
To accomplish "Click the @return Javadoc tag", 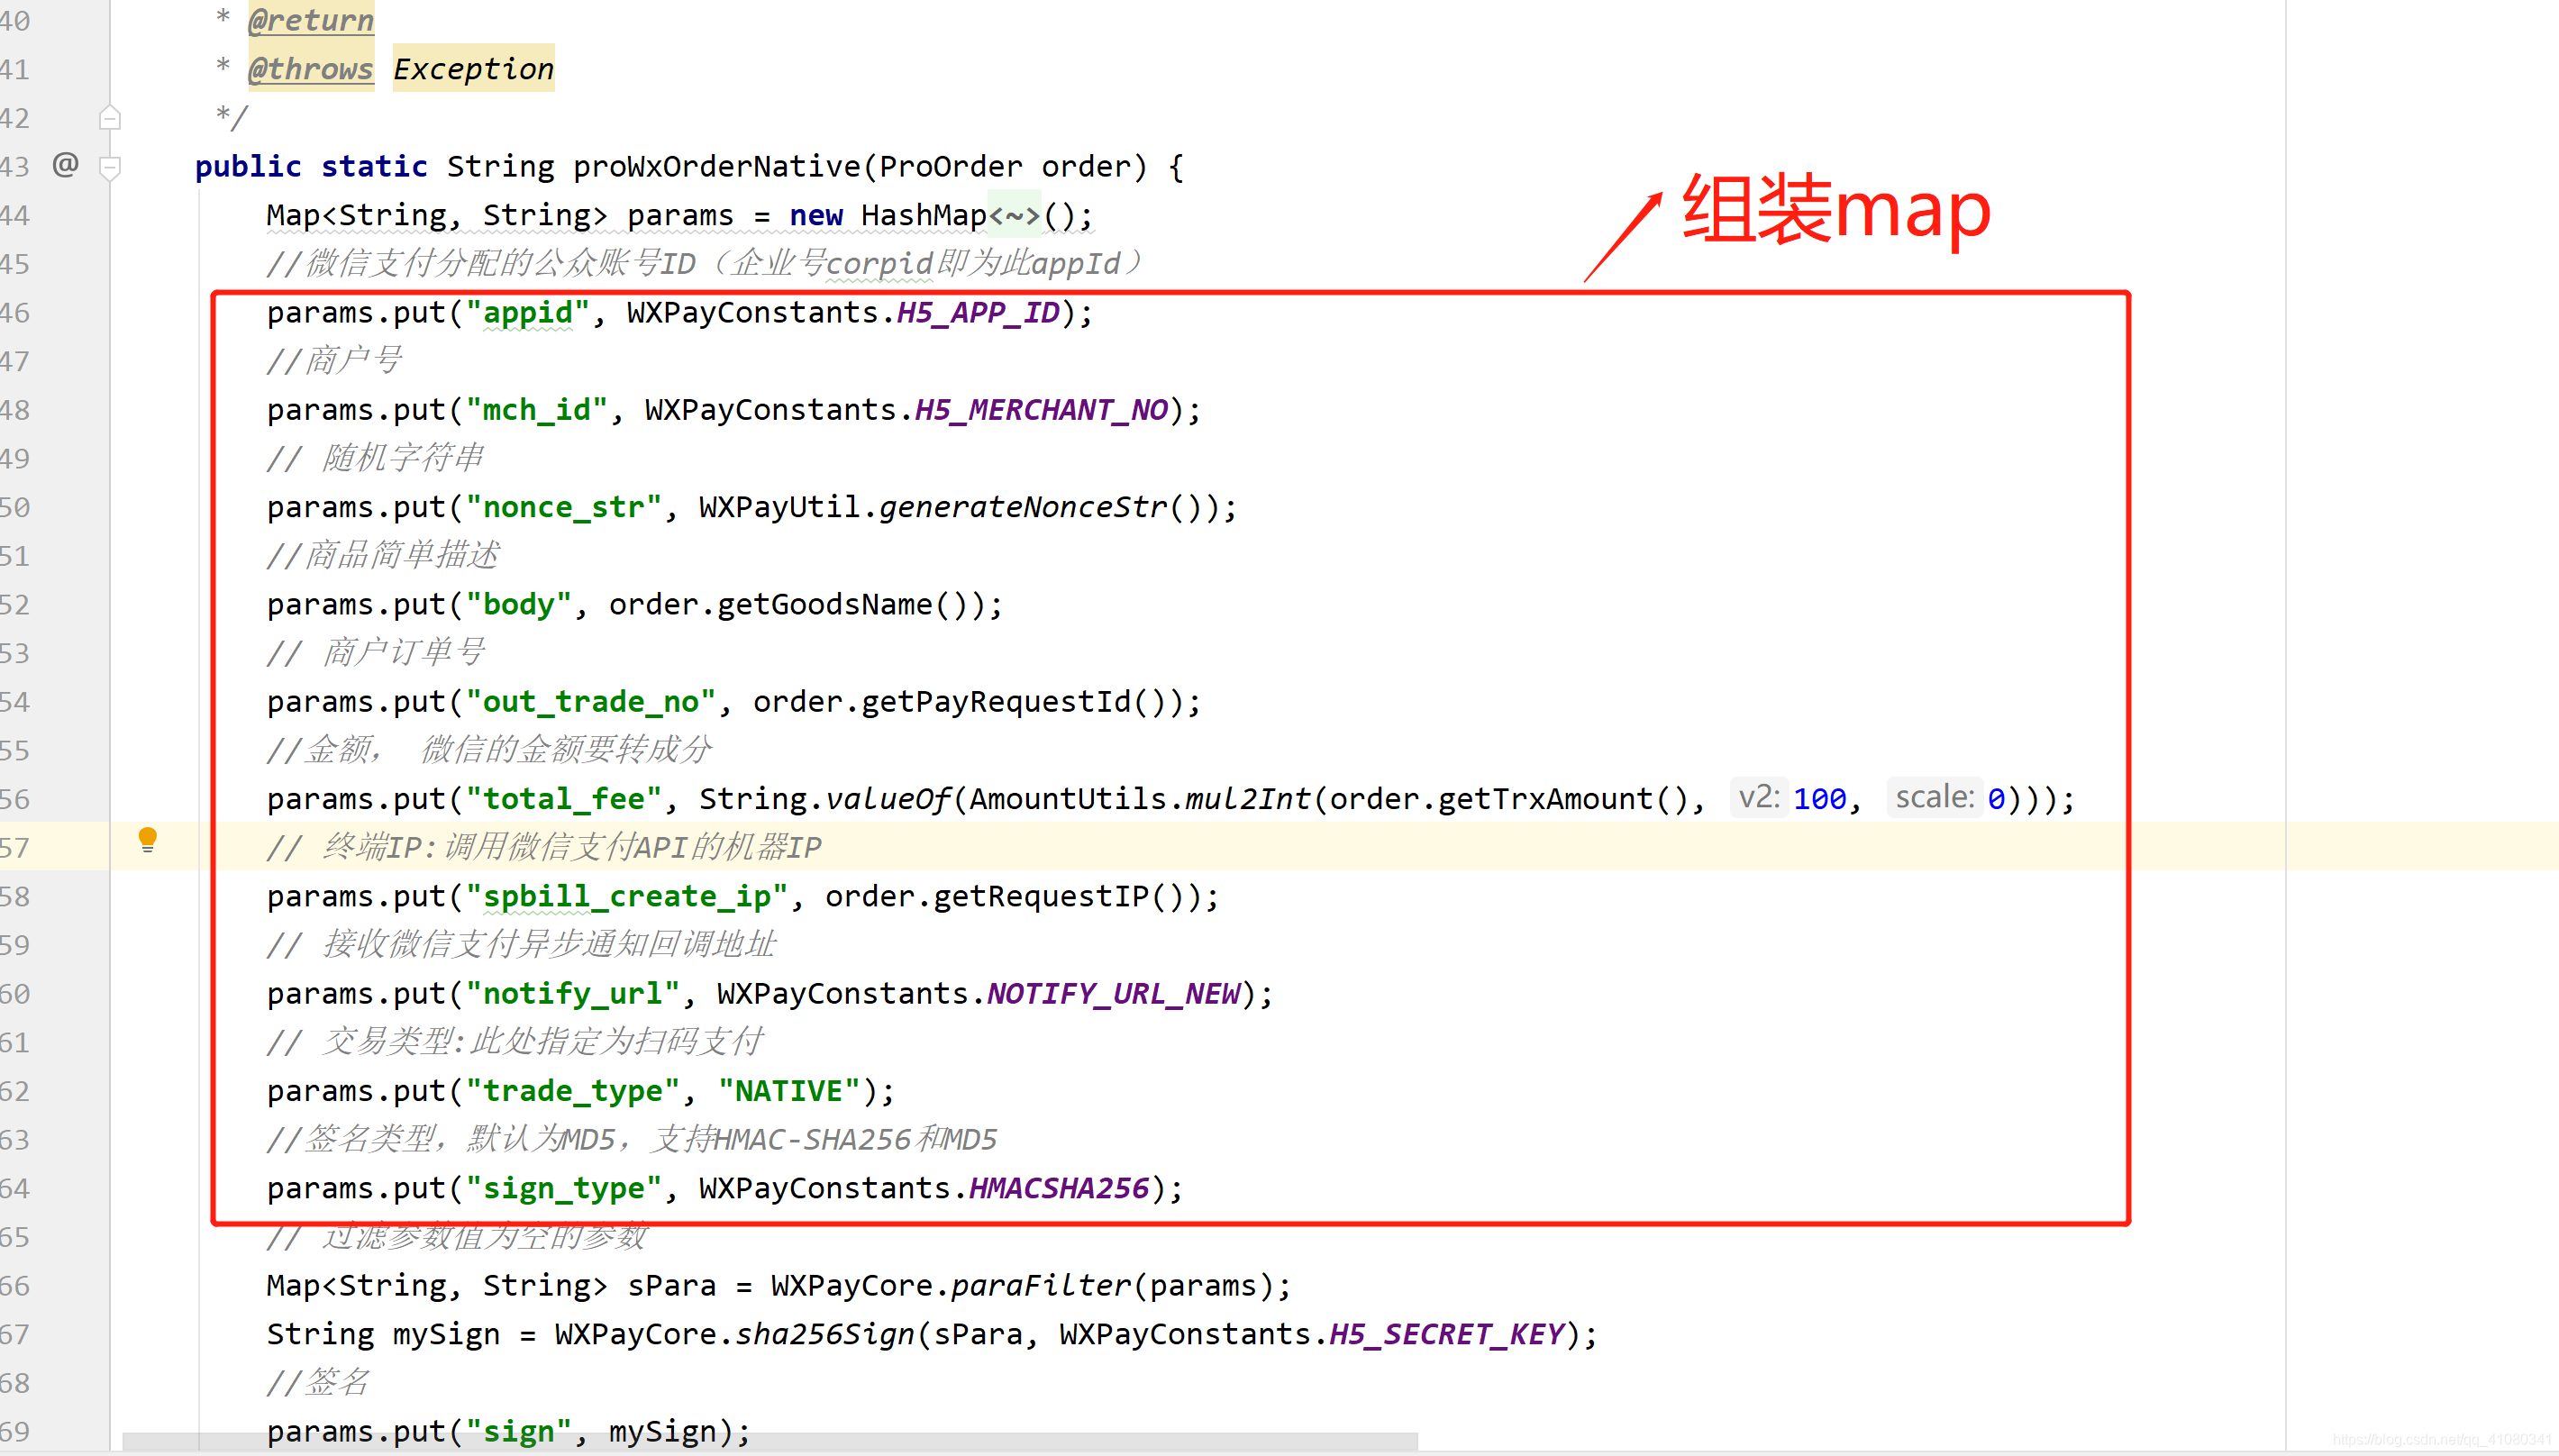I will click(310, 20).
